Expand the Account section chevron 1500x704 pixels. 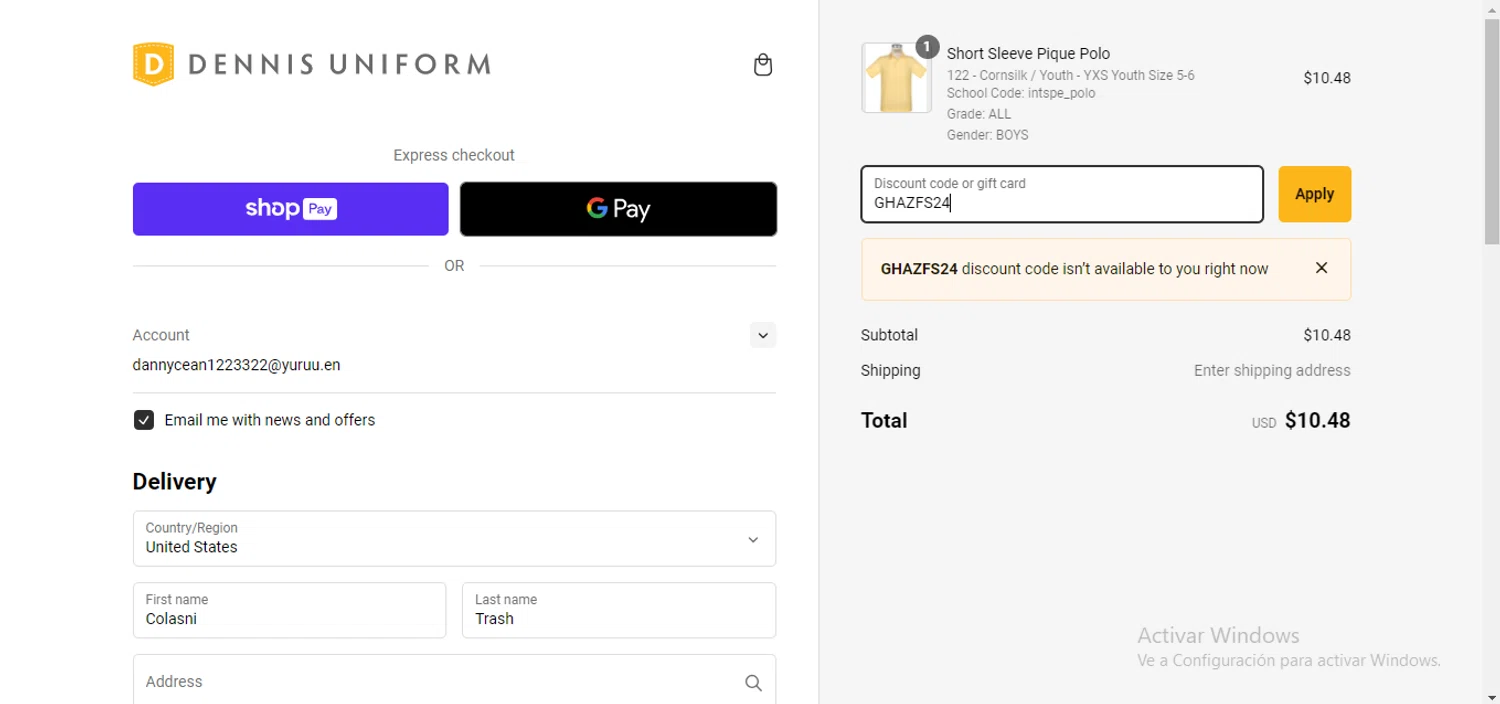tap(763, 335)
